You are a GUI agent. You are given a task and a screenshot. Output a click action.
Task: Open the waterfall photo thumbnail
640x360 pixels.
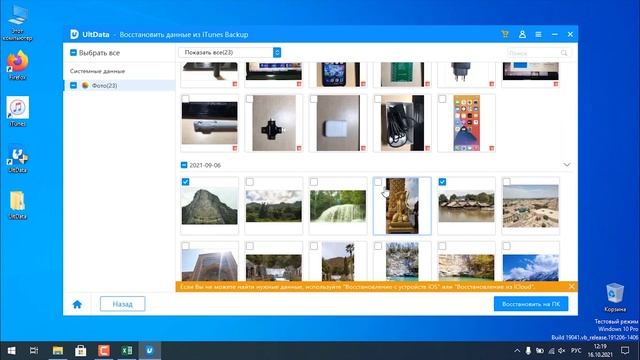pyautogui.click(x=338, y=206)
